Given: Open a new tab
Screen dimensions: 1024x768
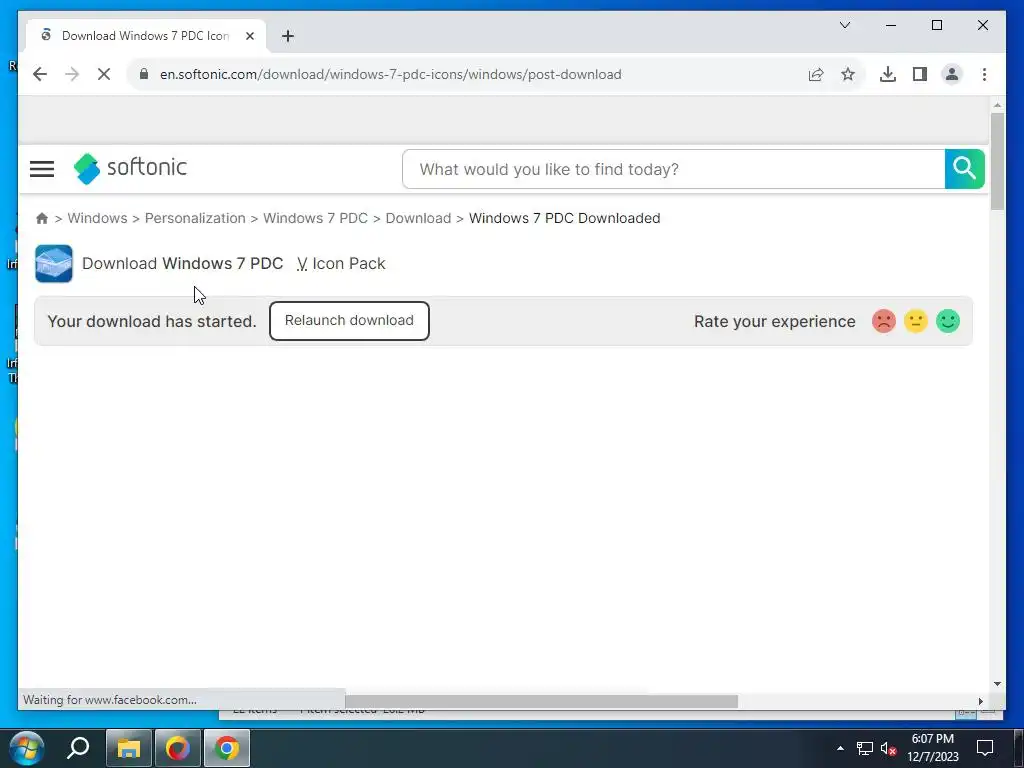Looking at the screenshot, I should (x=288, y=36).
